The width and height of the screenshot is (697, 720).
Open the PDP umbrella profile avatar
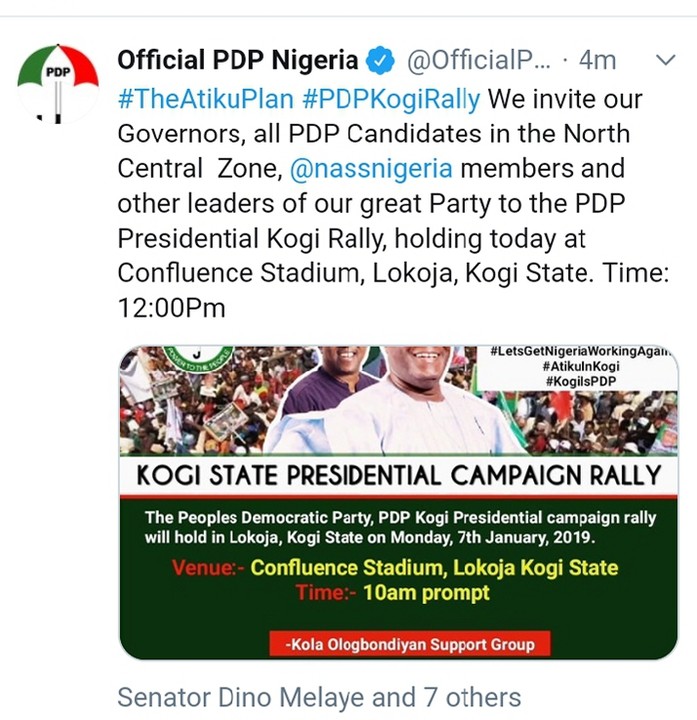[x=57, y=84]
